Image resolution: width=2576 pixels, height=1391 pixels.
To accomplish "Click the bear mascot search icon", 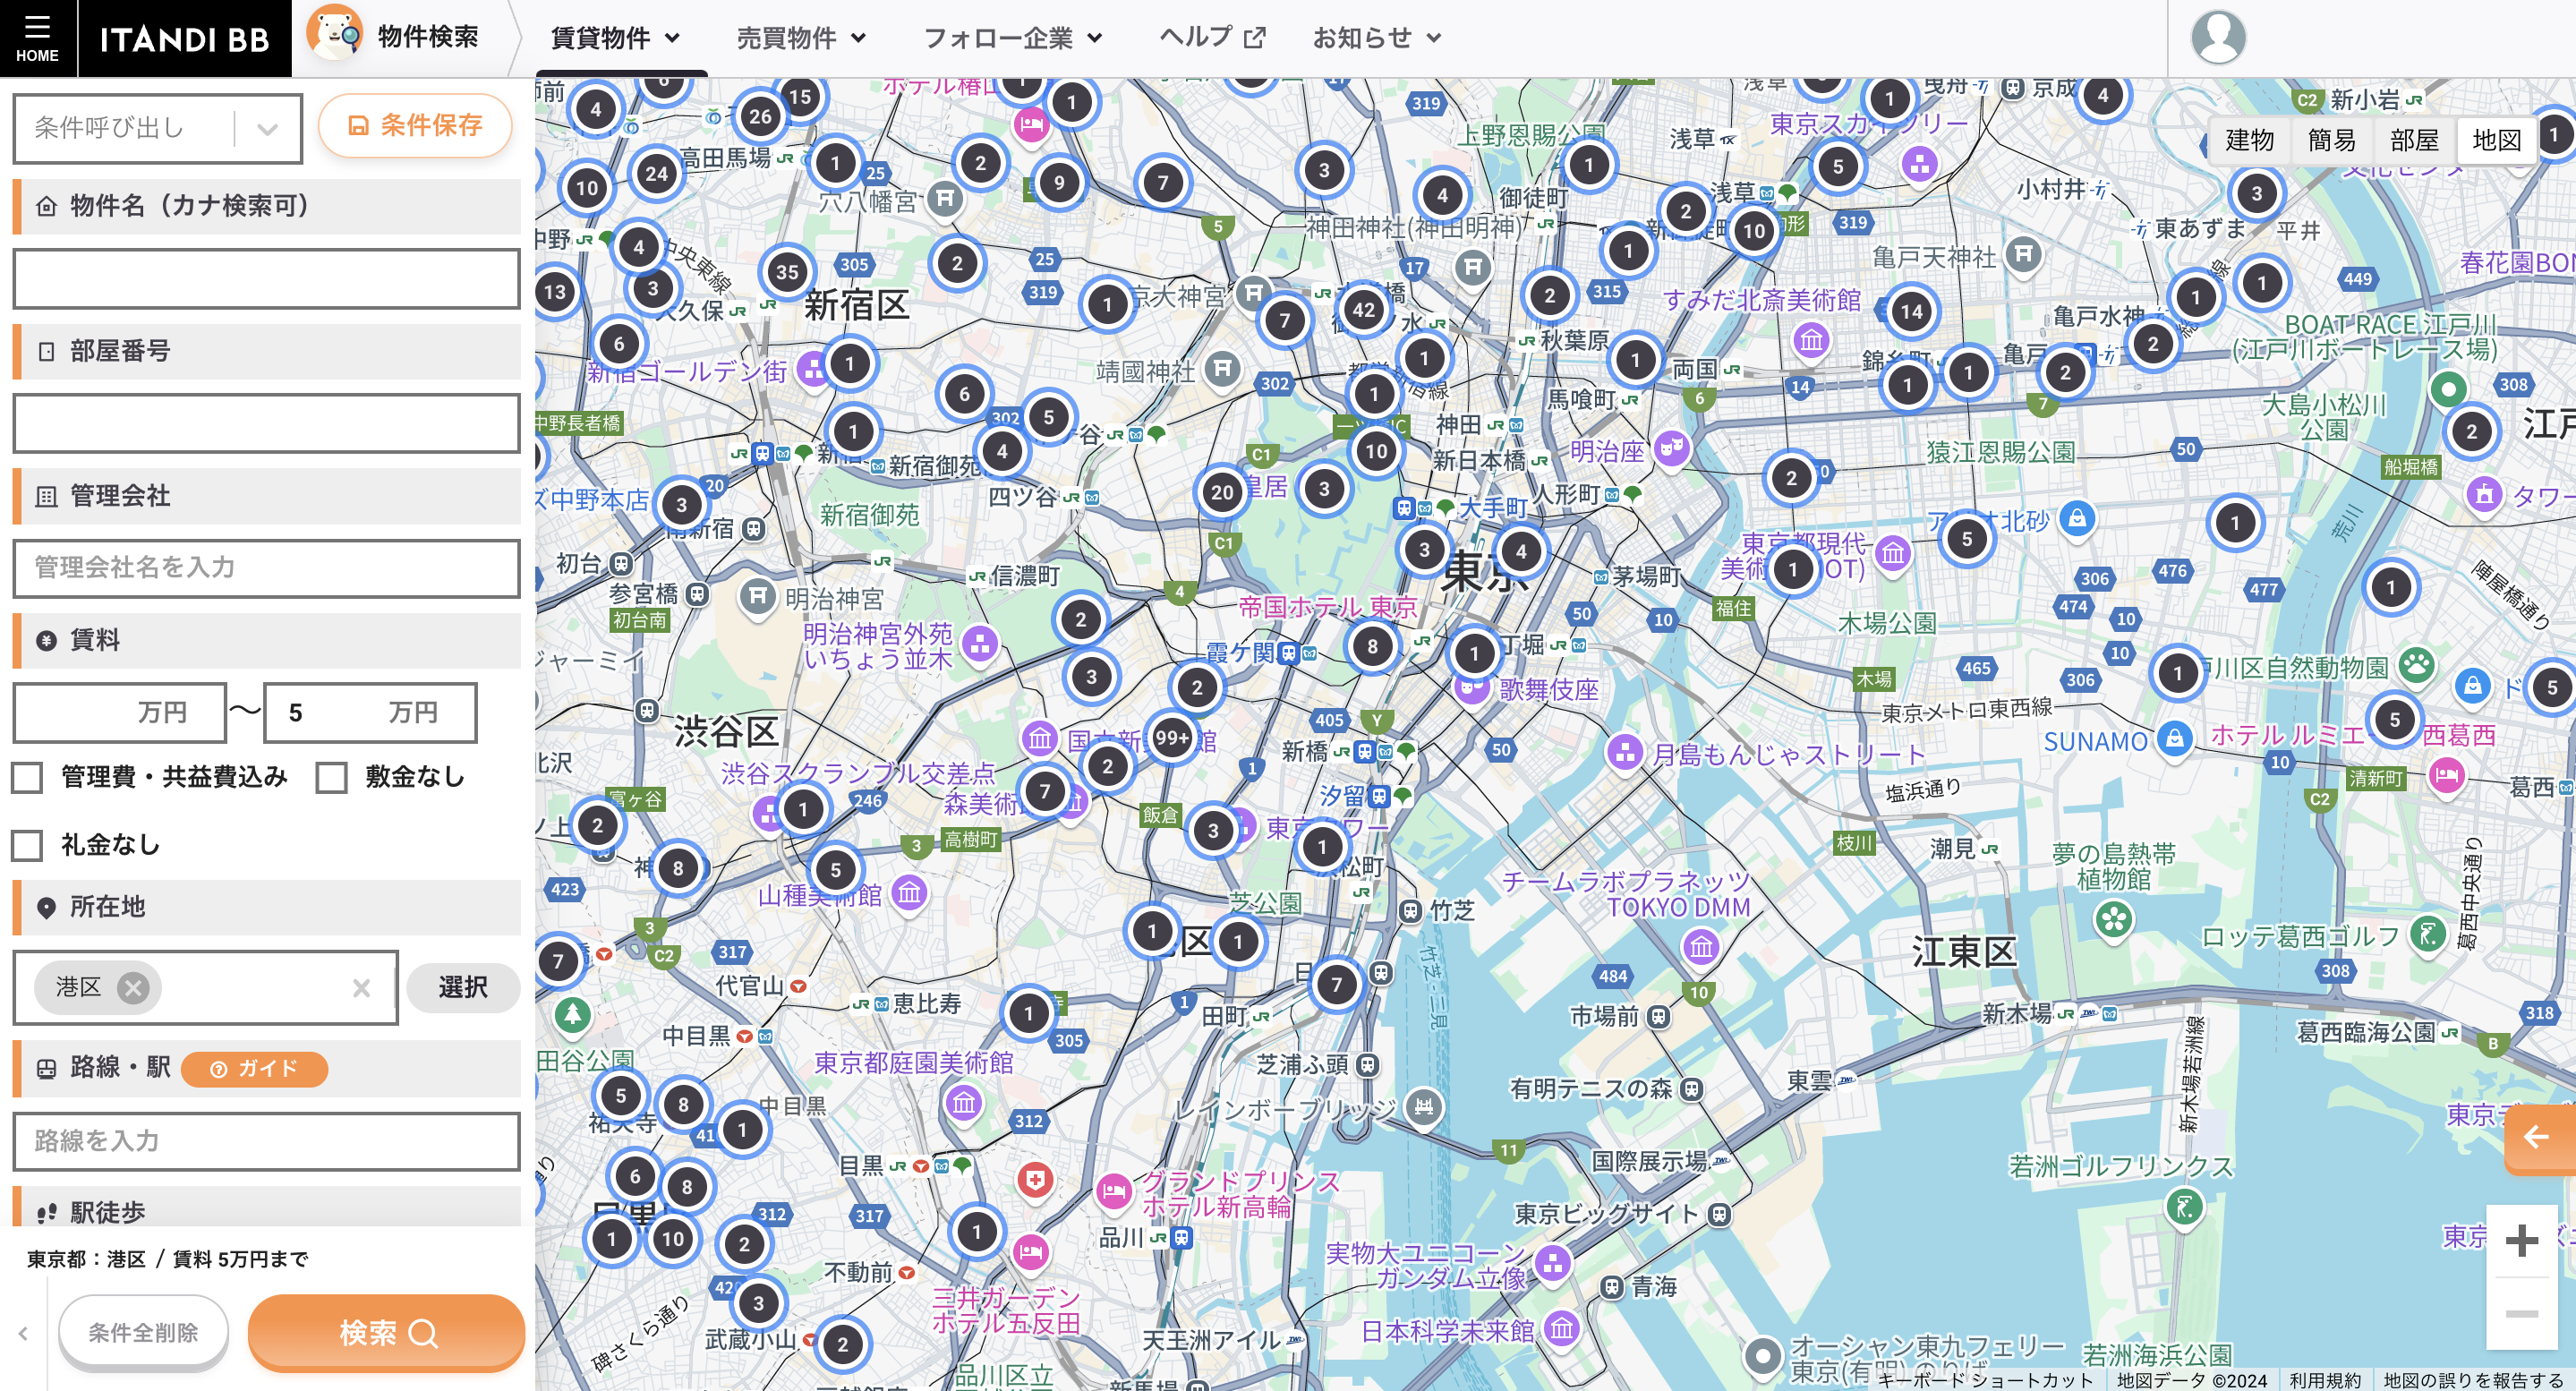I will [x=334, y=33].
